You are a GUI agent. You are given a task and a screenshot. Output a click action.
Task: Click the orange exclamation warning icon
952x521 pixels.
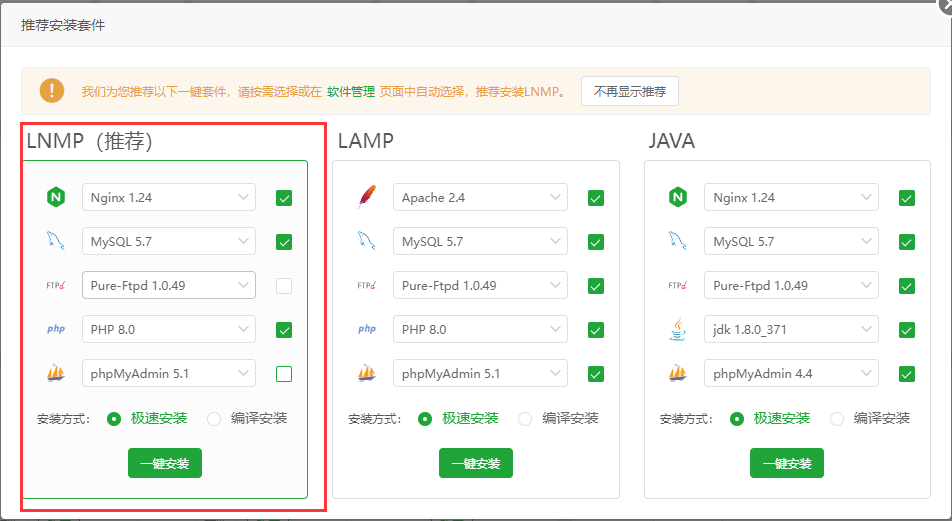pos(52,91)
